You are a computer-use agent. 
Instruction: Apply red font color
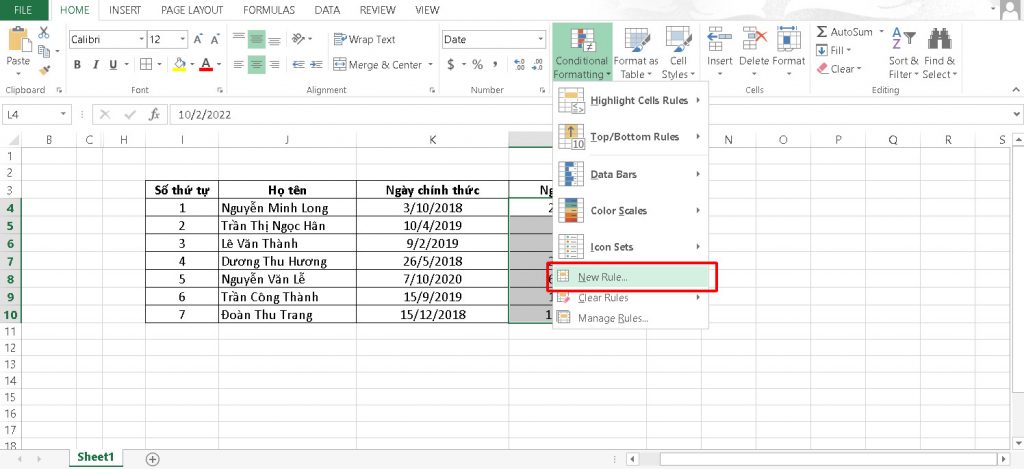point(206,64)
